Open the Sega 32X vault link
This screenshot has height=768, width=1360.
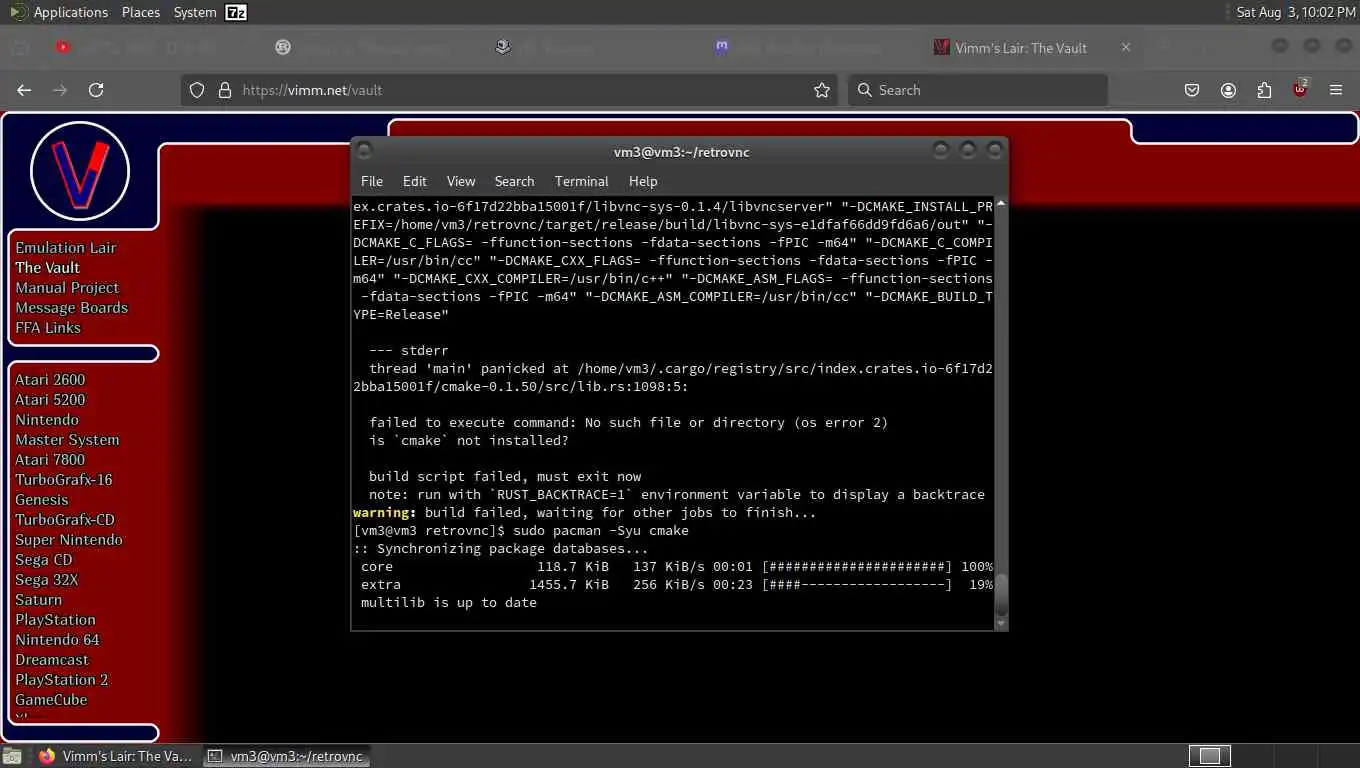(x=47, y=579)
